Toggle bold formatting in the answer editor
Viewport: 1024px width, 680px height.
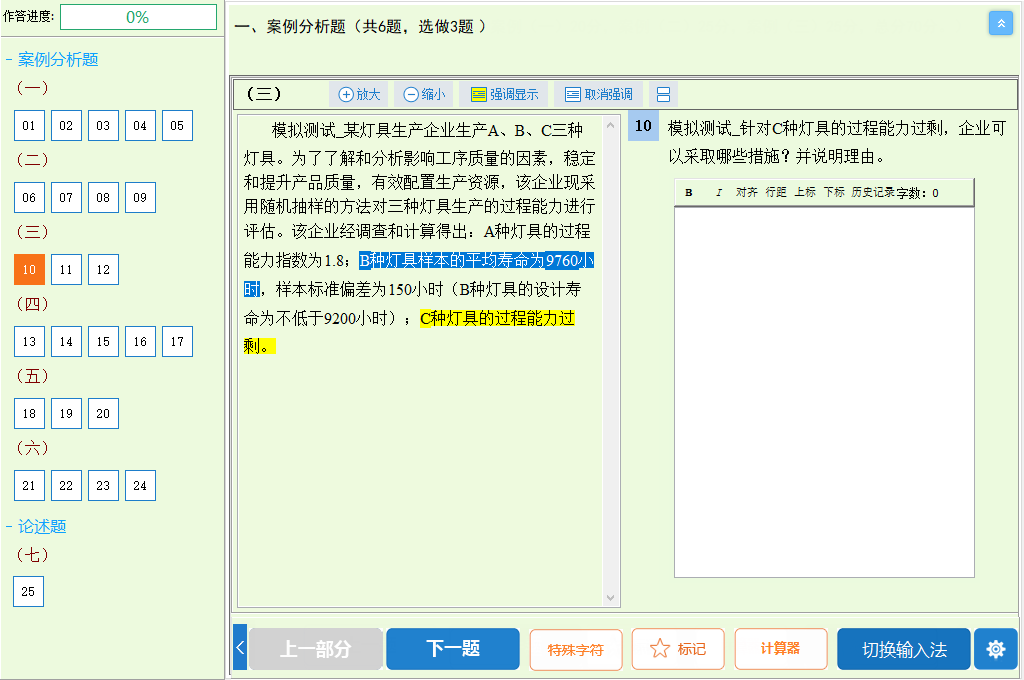pos(689,192)
